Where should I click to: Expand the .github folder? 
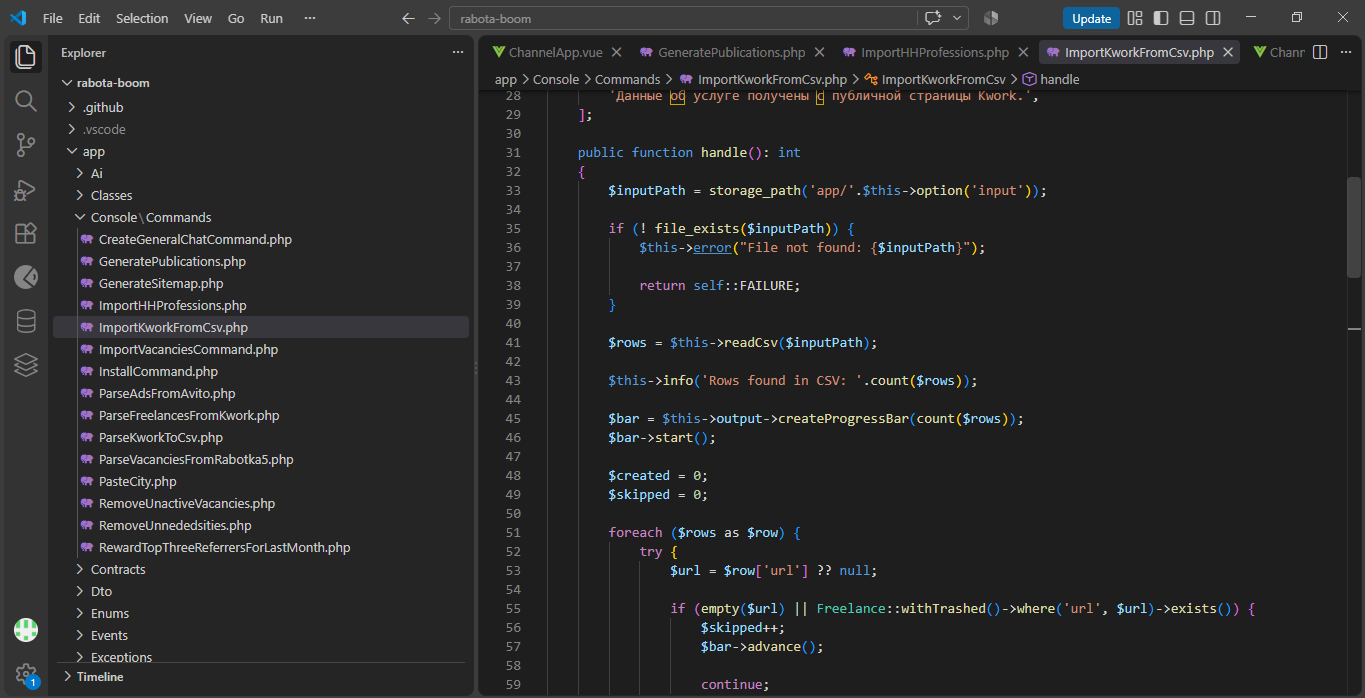[x=260, y=107]
